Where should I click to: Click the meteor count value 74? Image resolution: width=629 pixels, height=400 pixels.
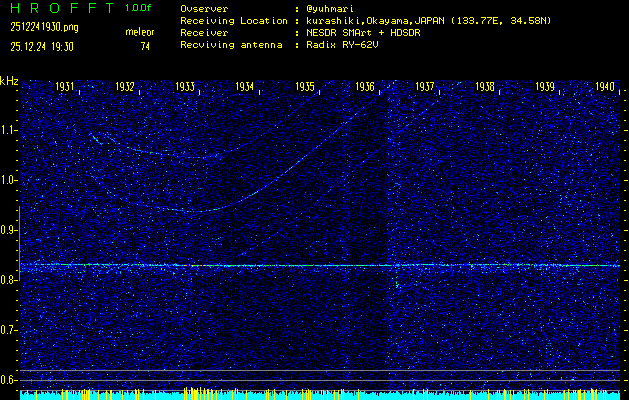(145, 46)
